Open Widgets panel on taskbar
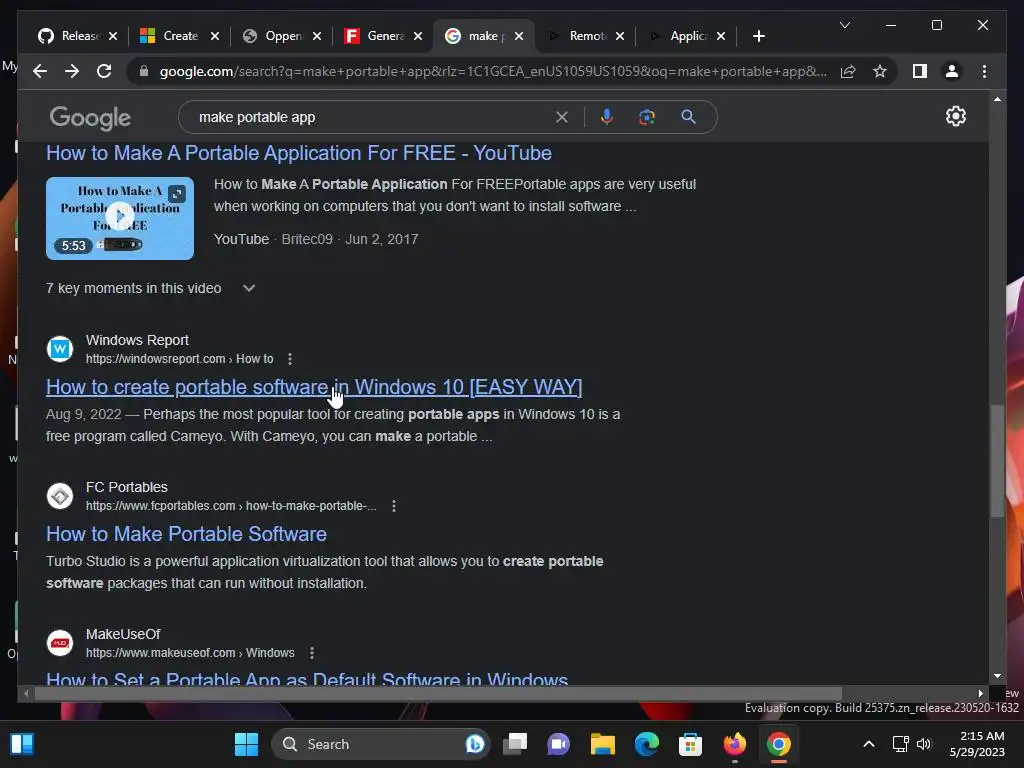 tap(22, 744)
